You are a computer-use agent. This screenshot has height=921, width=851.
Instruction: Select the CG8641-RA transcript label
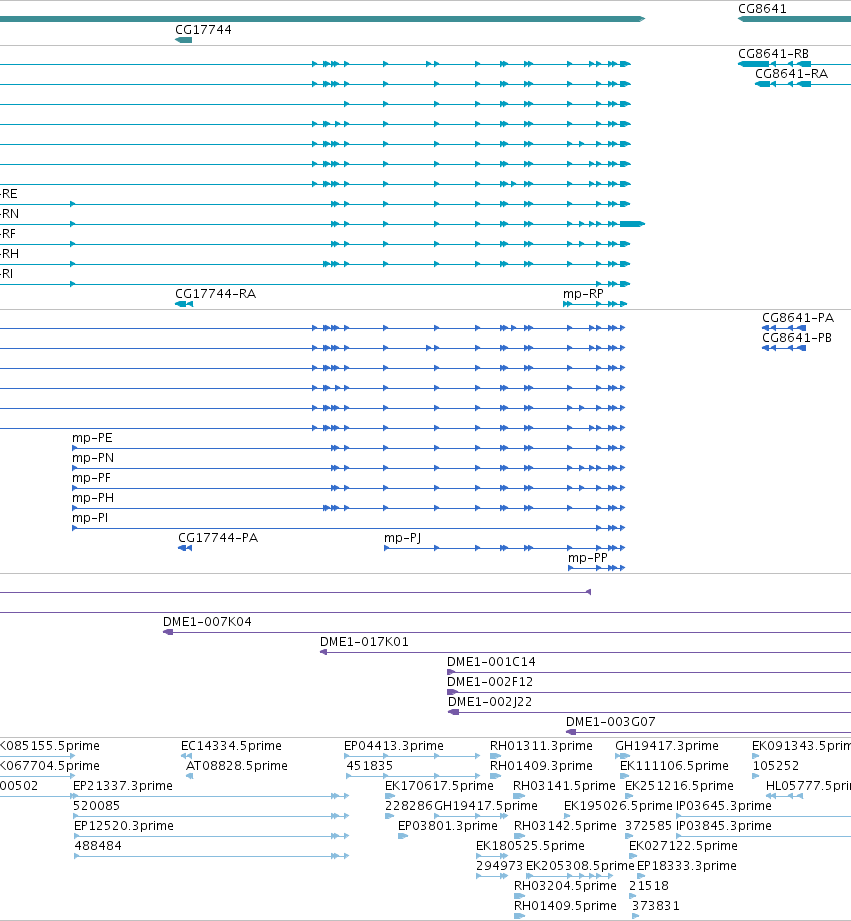791,73
